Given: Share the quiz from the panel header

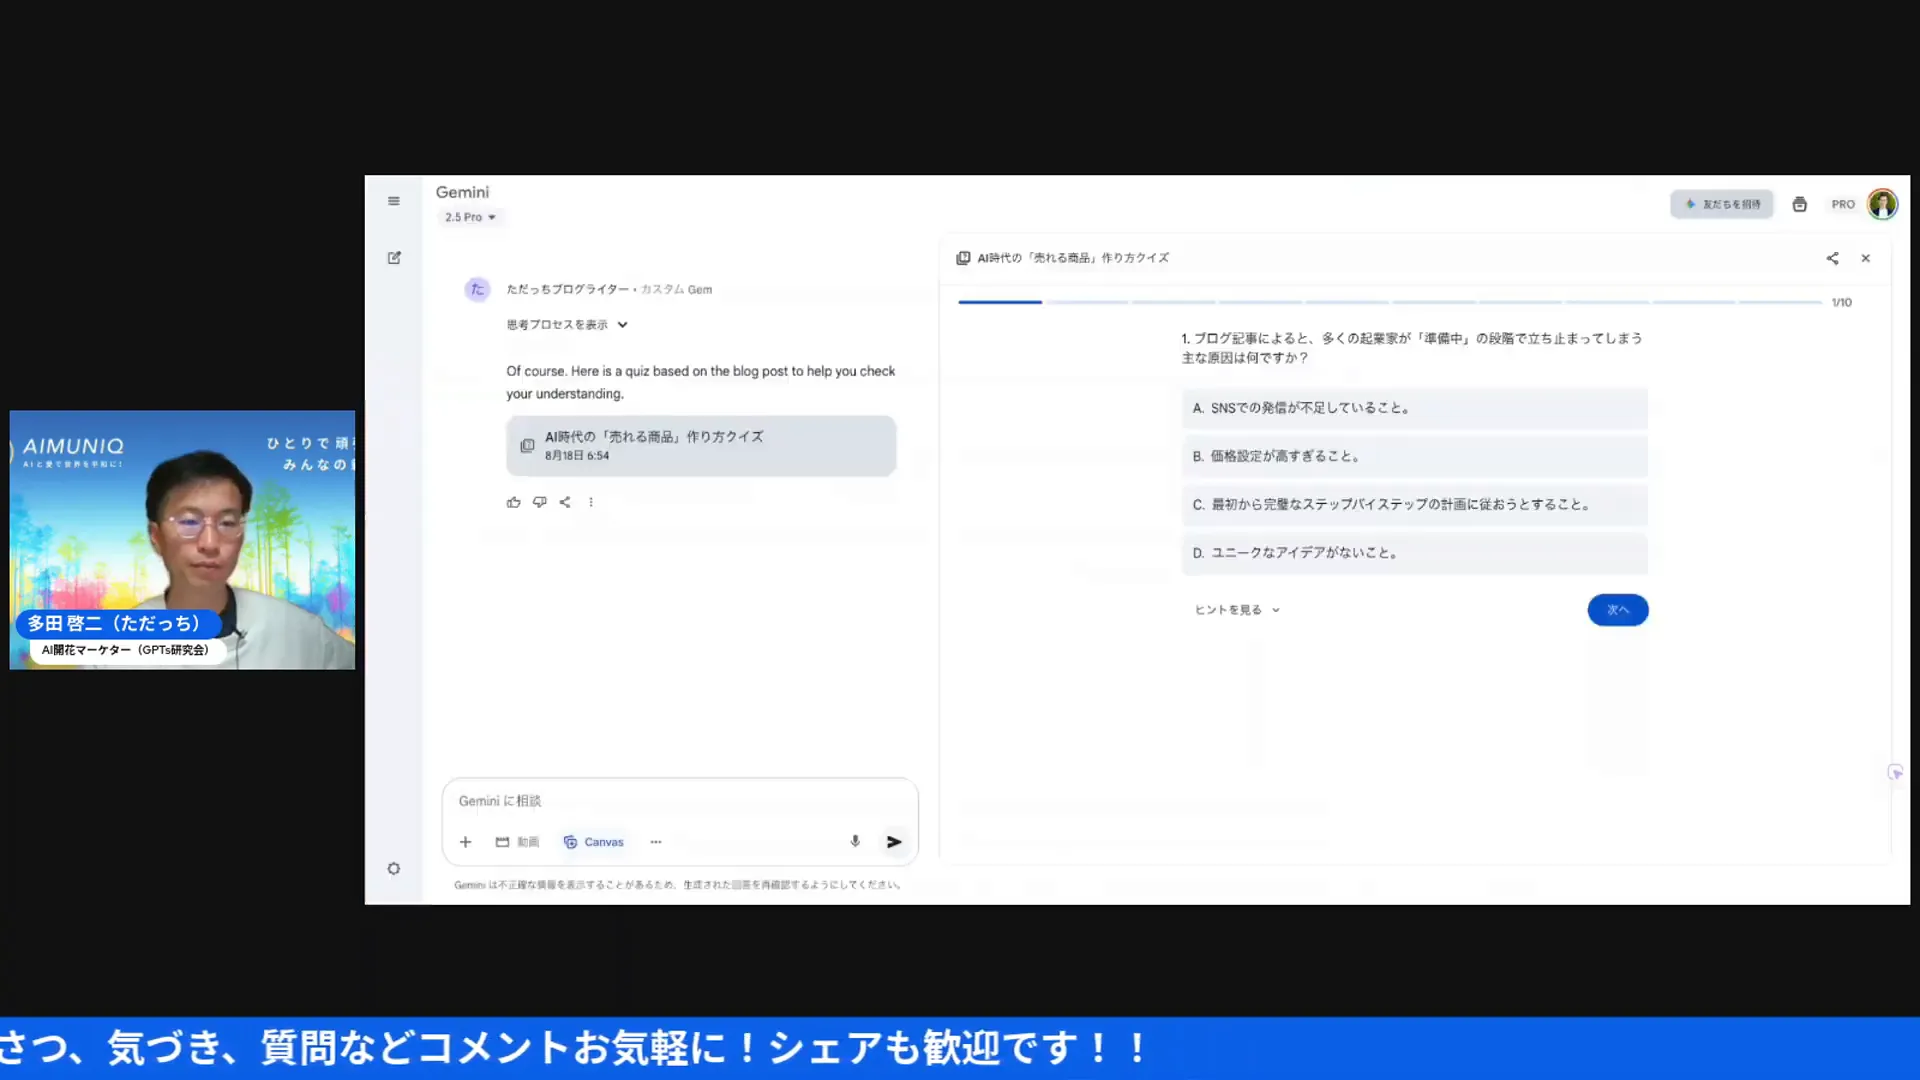Looking at the screenshot, I should click(x=1832, y=258).
